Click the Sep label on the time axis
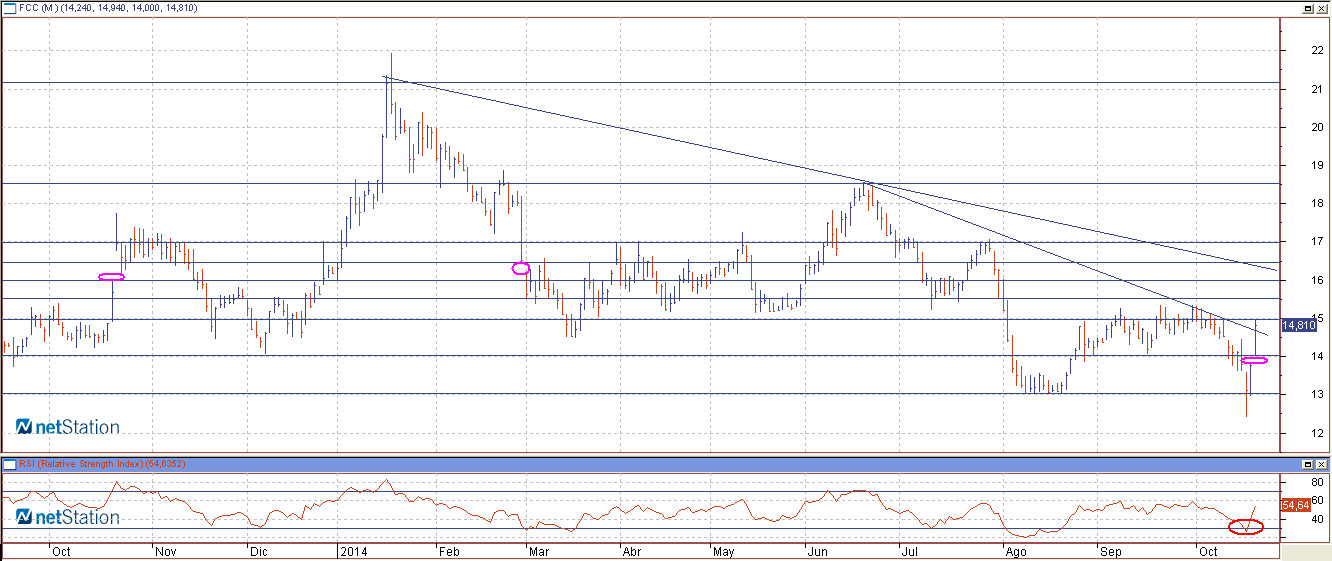Image resolution: width=1332 pixels, height=561 pixels. pyautogui.click(x=1109, y=551)
